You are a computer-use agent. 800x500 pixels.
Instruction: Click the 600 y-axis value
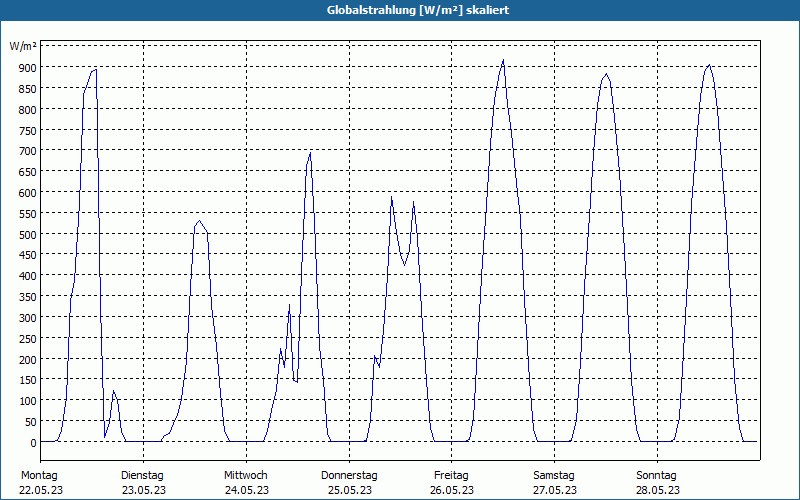tap(28, 193)
